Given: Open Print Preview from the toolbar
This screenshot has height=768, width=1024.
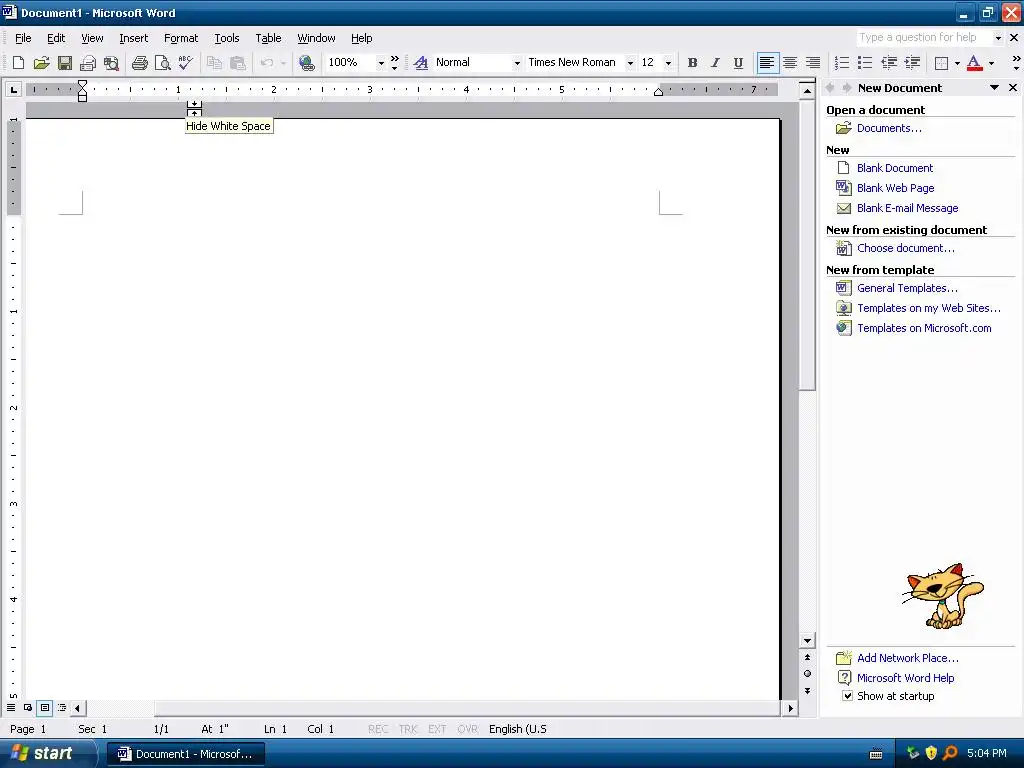Looking at the screenshot, I should 162,63.
